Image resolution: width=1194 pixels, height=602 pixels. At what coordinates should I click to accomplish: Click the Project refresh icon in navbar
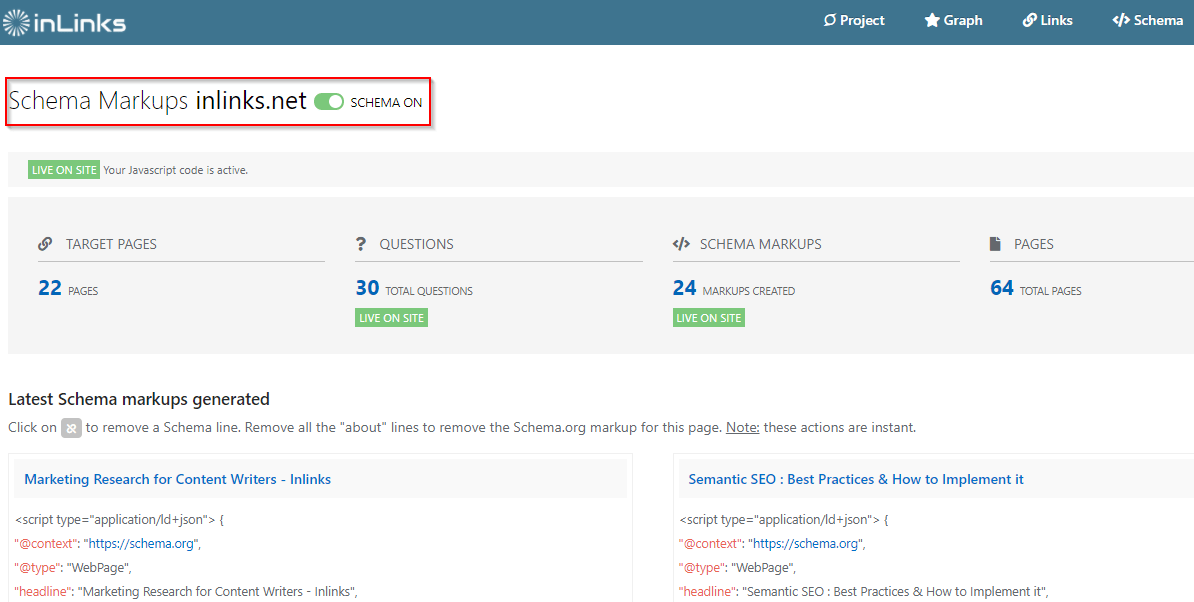[x=829, y=21]
